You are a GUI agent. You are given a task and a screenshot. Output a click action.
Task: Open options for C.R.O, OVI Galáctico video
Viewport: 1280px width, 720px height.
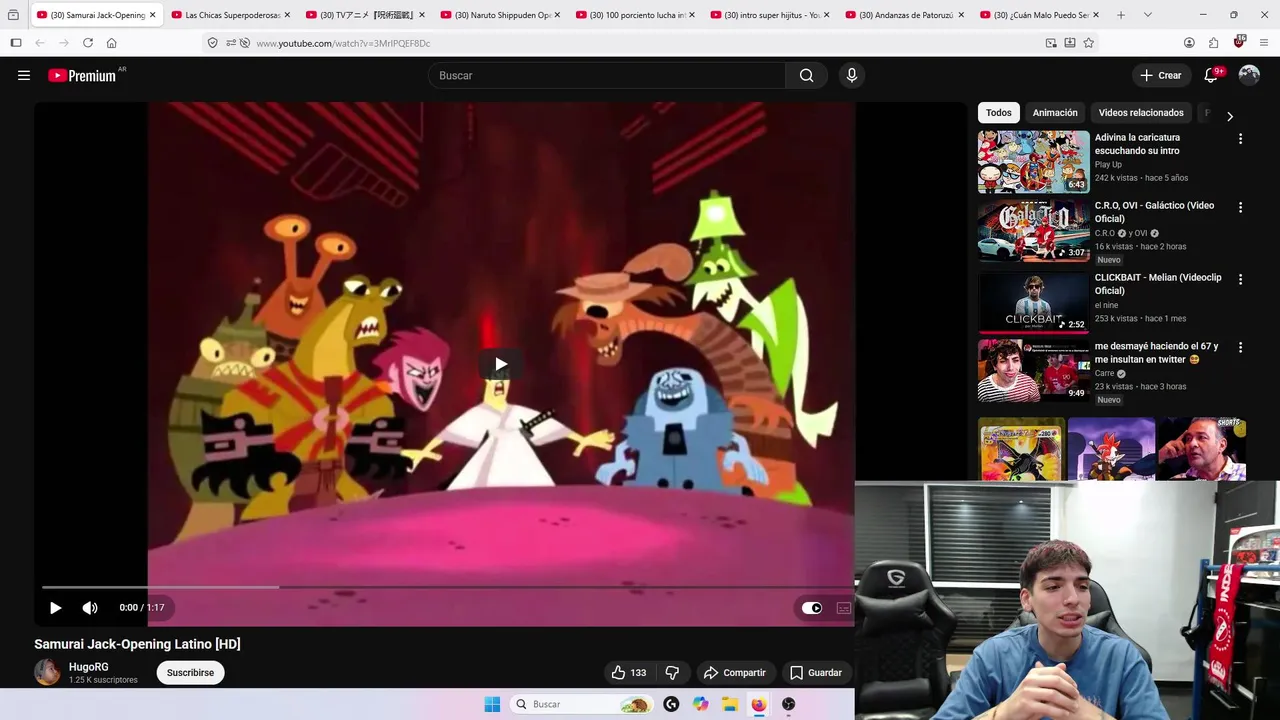tap(1240, 207)
